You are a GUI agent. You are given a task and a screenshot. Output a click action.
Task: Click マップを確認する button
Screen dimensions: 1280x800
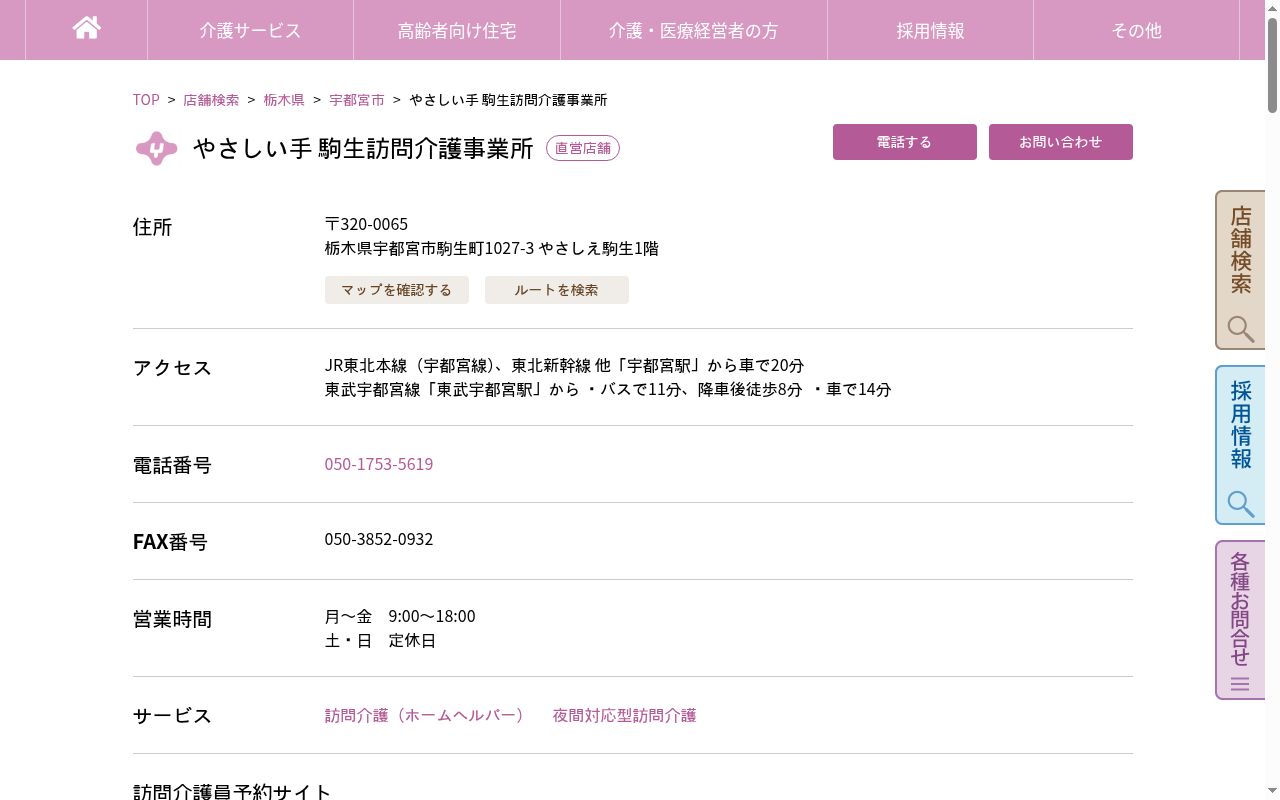397,290
